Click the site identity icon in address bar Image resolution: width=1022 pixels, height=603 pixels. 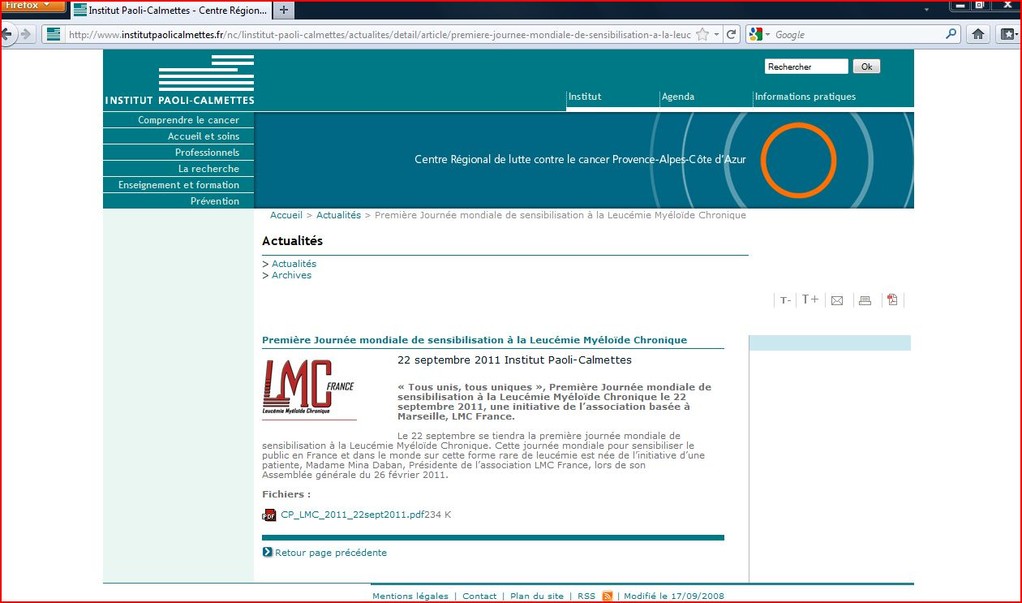[x=53, y=35]
